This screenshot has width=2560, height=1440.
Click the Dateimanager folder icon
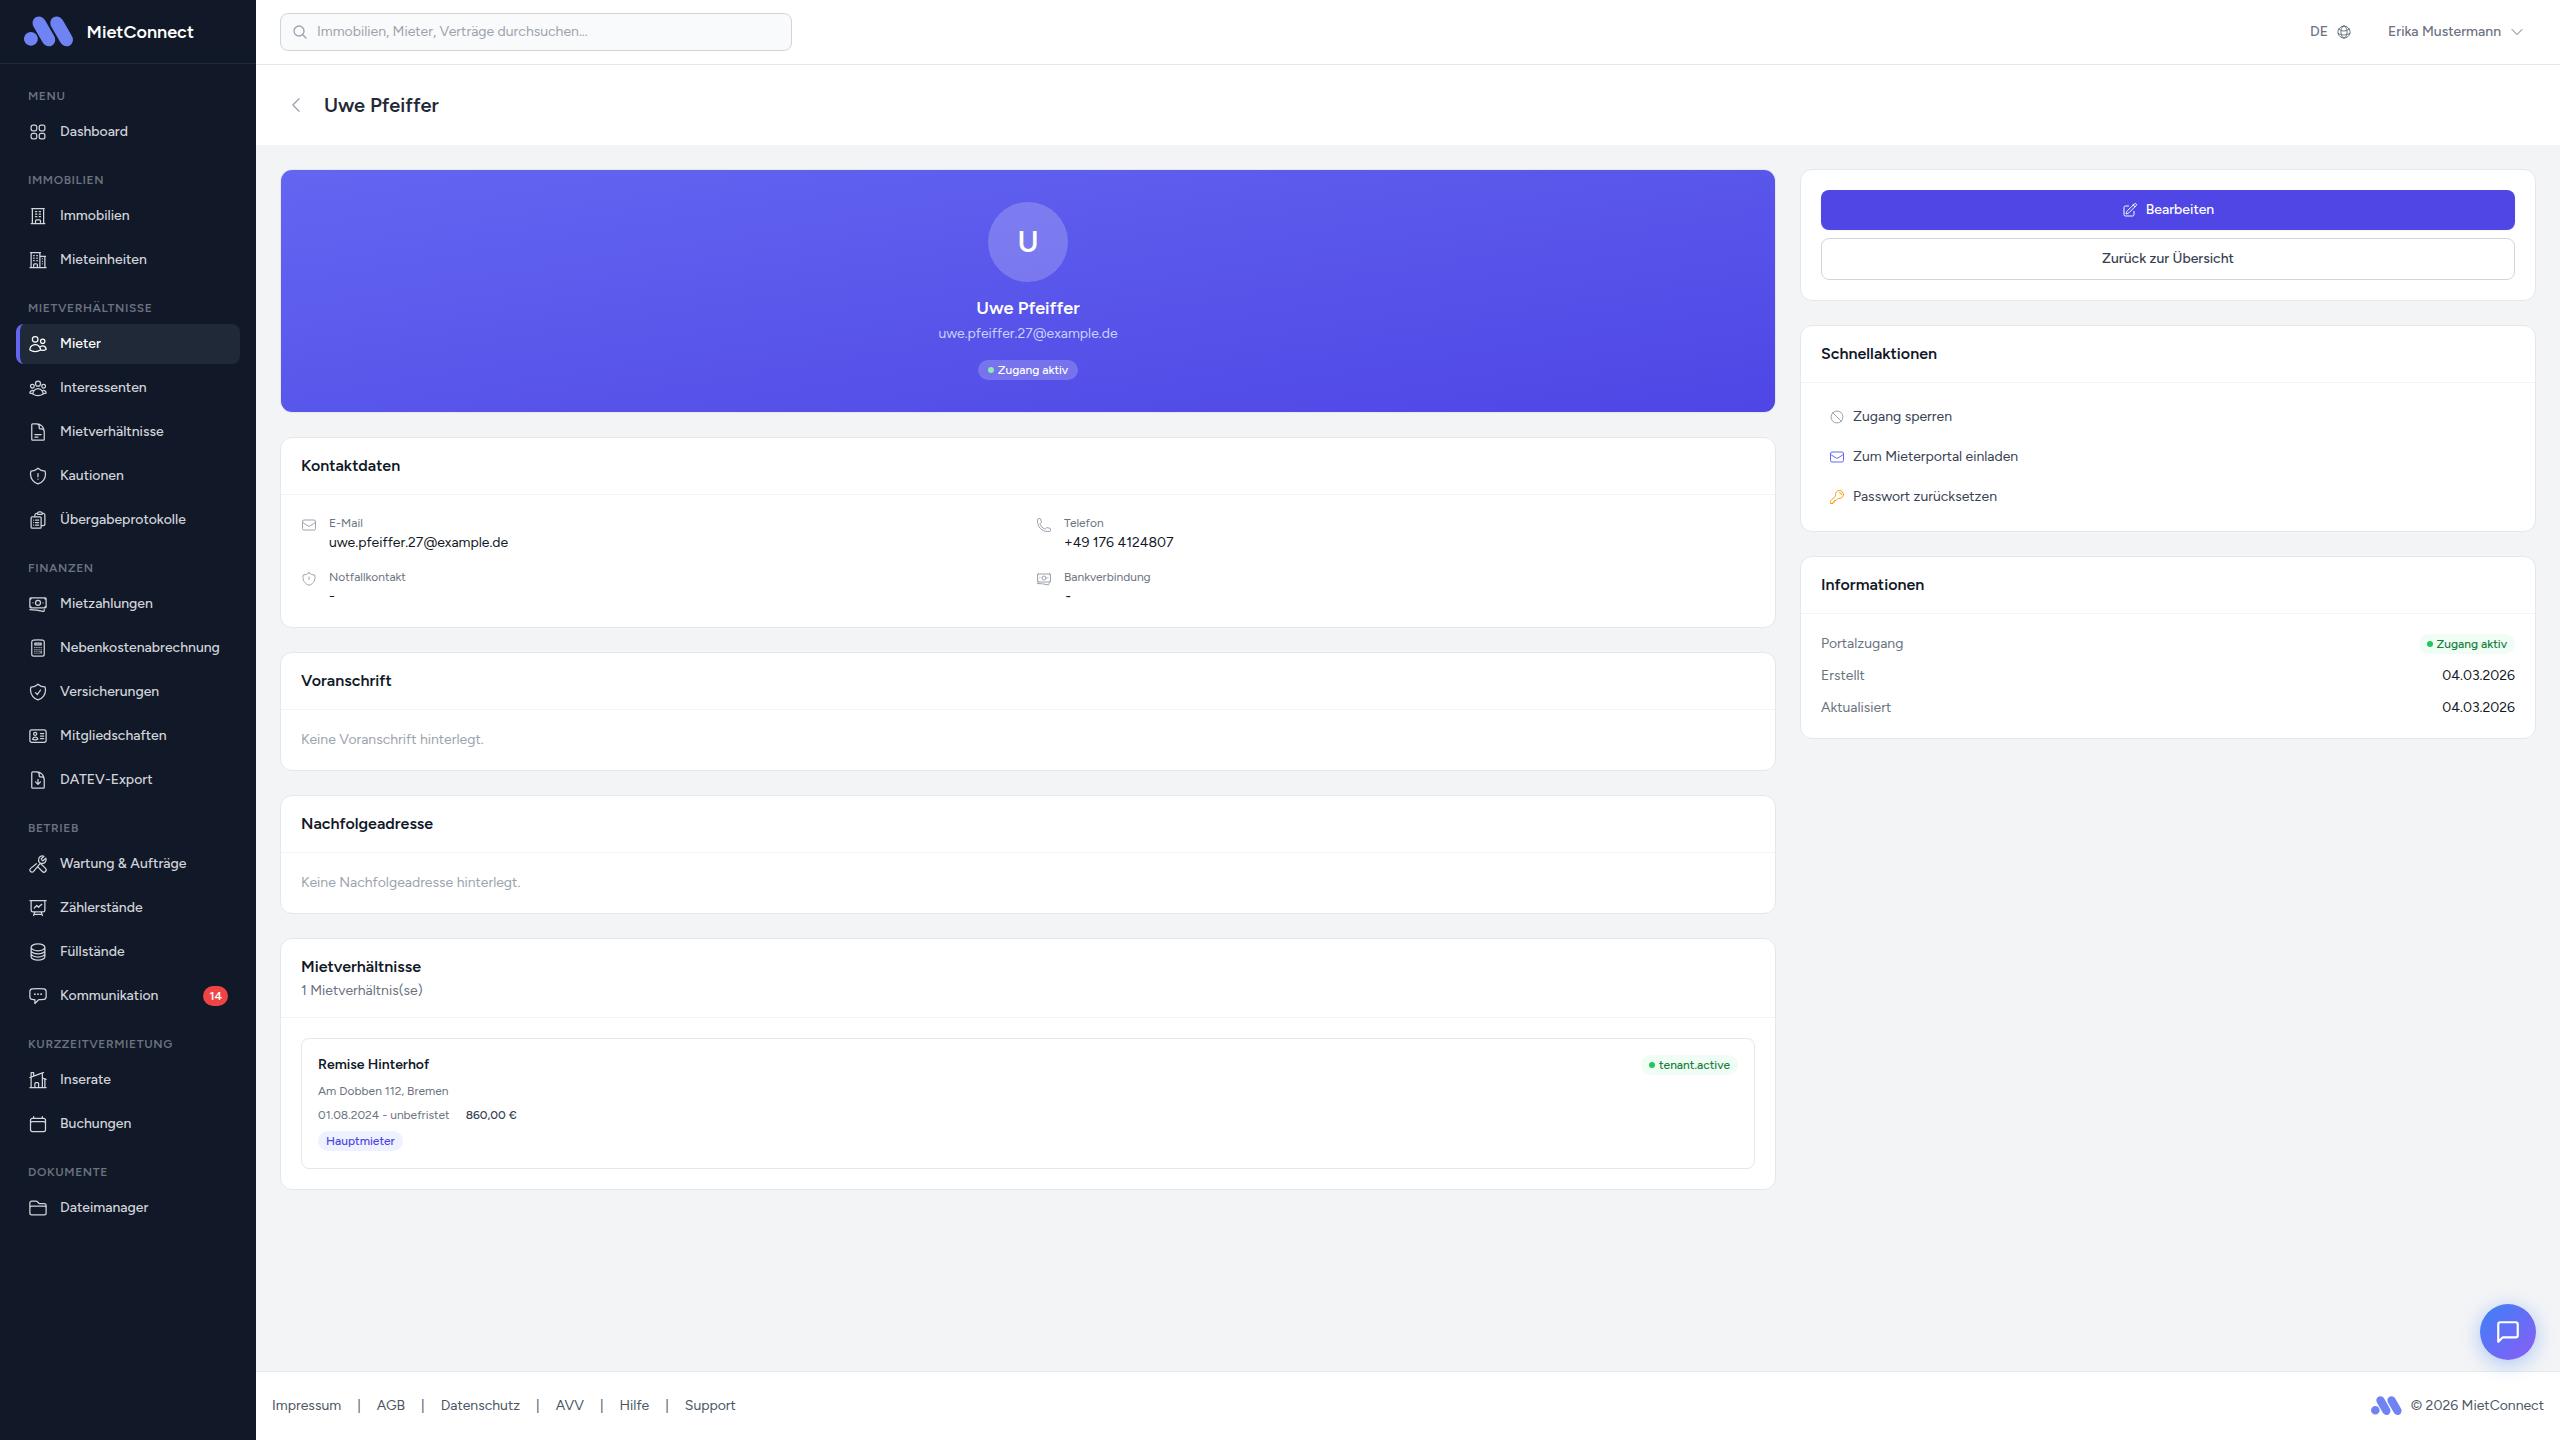pyautogui.click(x=38, y=1208)
